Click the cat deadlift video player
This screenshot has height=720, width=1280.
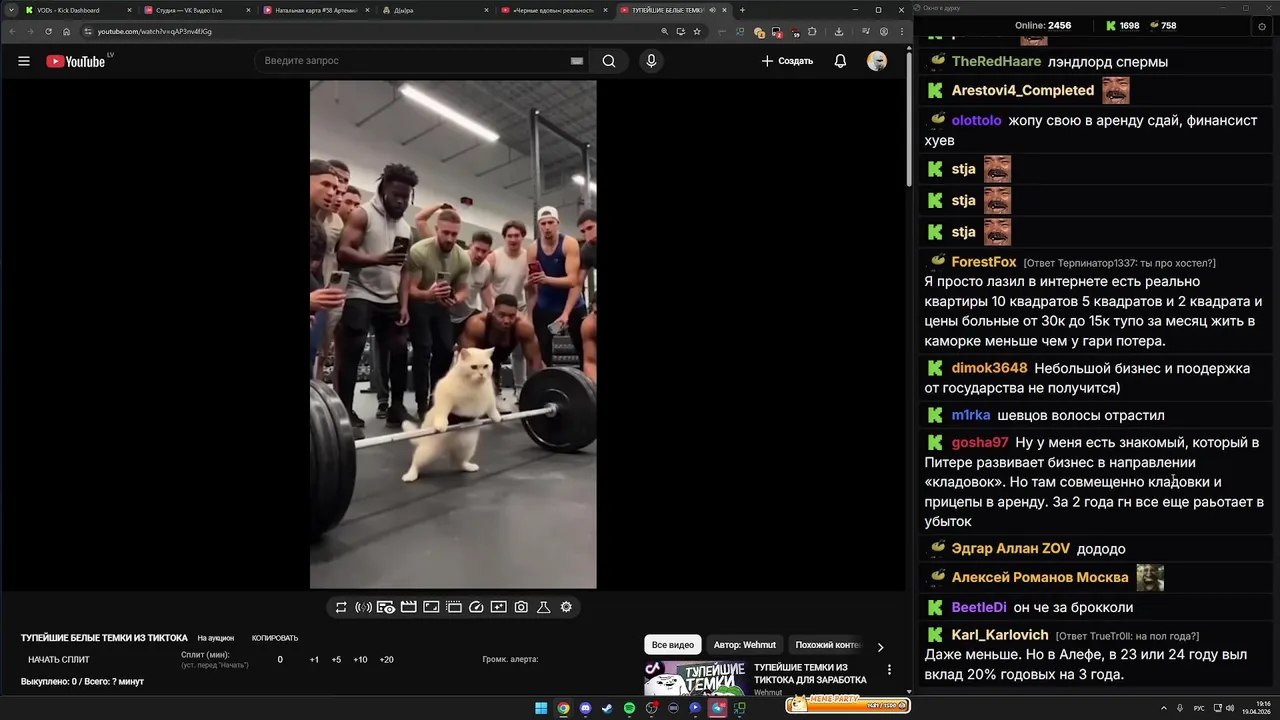[x=453, y=335]
